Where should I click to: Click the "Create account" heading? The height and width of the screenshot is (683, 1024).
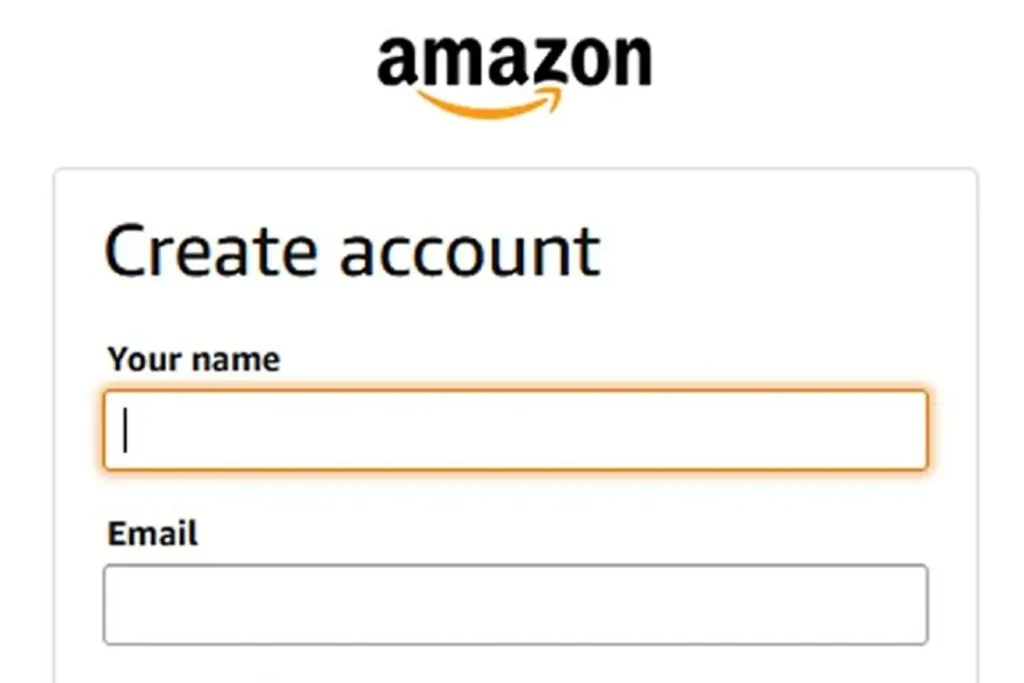pyautogui.click(x=352, y=251)
